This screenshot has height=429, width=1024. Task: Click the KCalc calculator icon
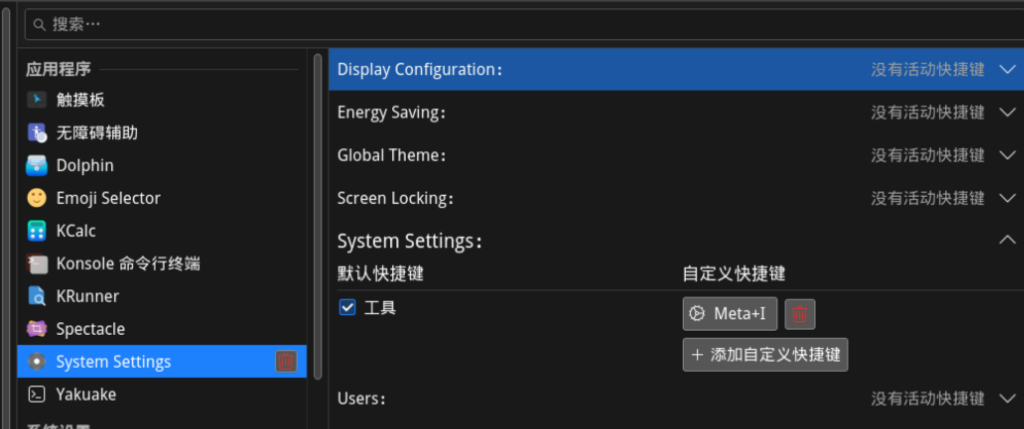pos(37,230)
